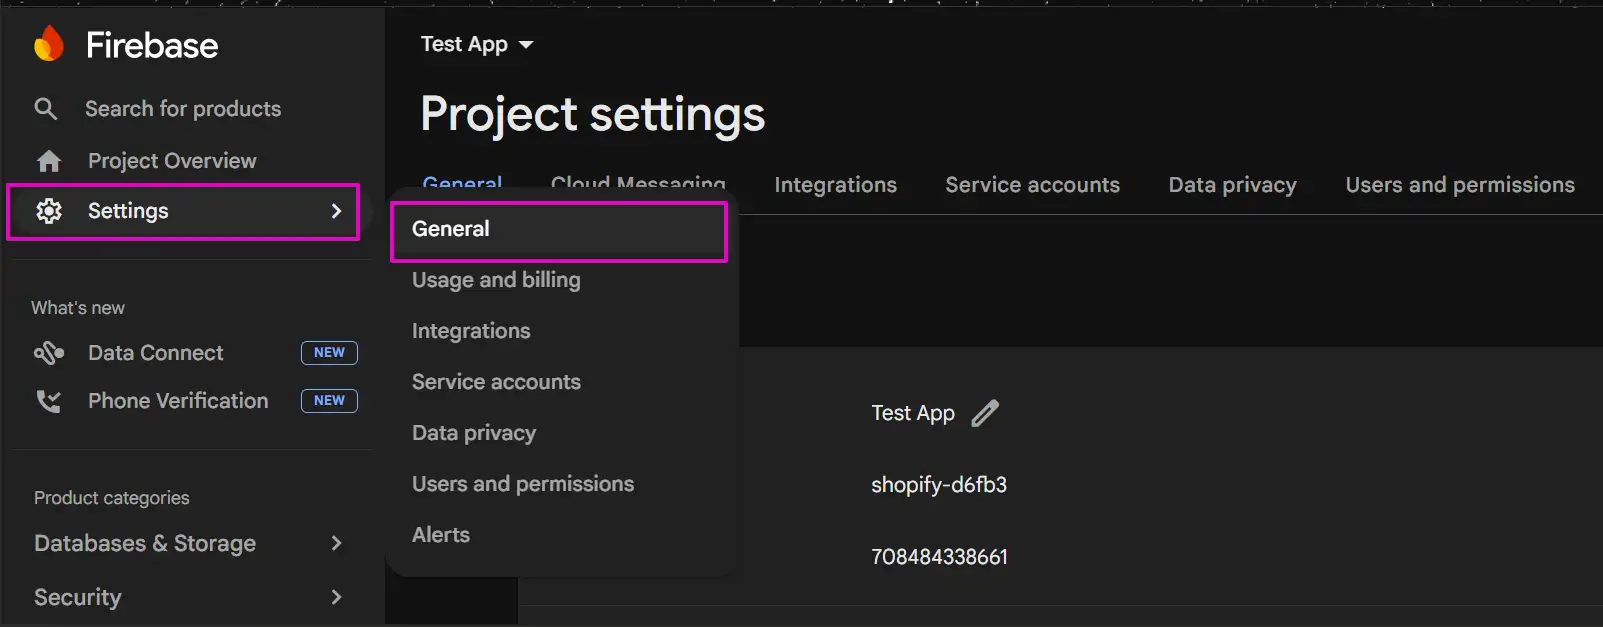Screen dimensions: 1603x627
Task: Open Alerts from the settings menu
Action: [x=441, y=535]
